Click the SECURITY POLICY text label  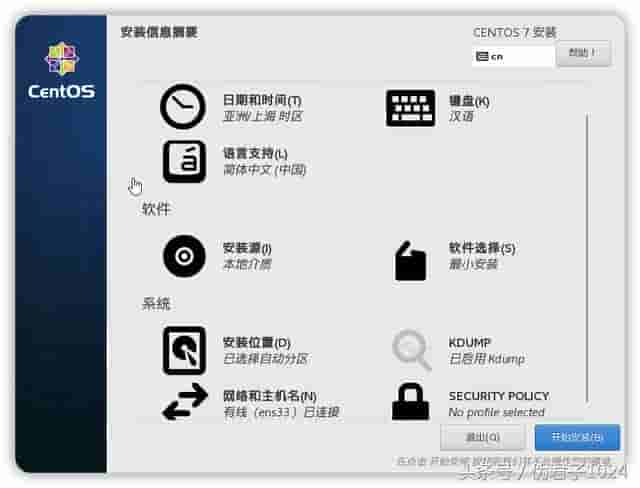(x=499, y=396)
